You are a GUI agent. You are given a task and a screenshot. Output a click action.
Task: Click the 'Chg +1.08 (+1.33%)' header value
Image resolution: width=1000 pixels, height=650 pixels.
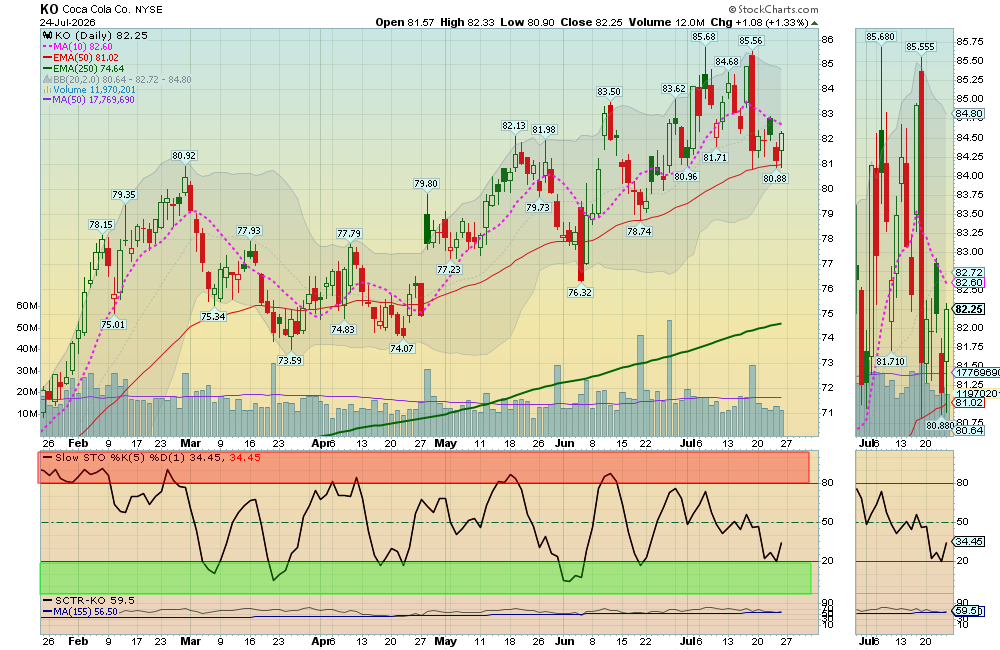[x=760, y=22]
